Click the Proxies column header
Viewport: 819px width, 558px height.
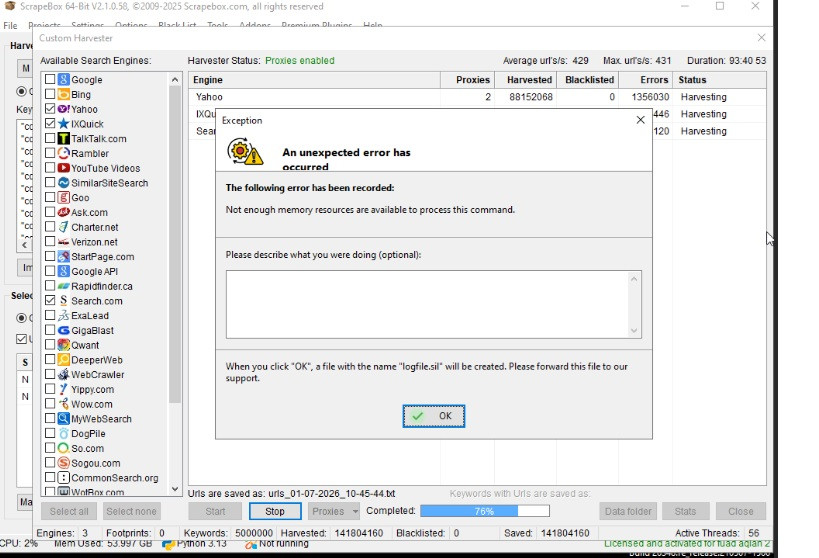point(467,80)
